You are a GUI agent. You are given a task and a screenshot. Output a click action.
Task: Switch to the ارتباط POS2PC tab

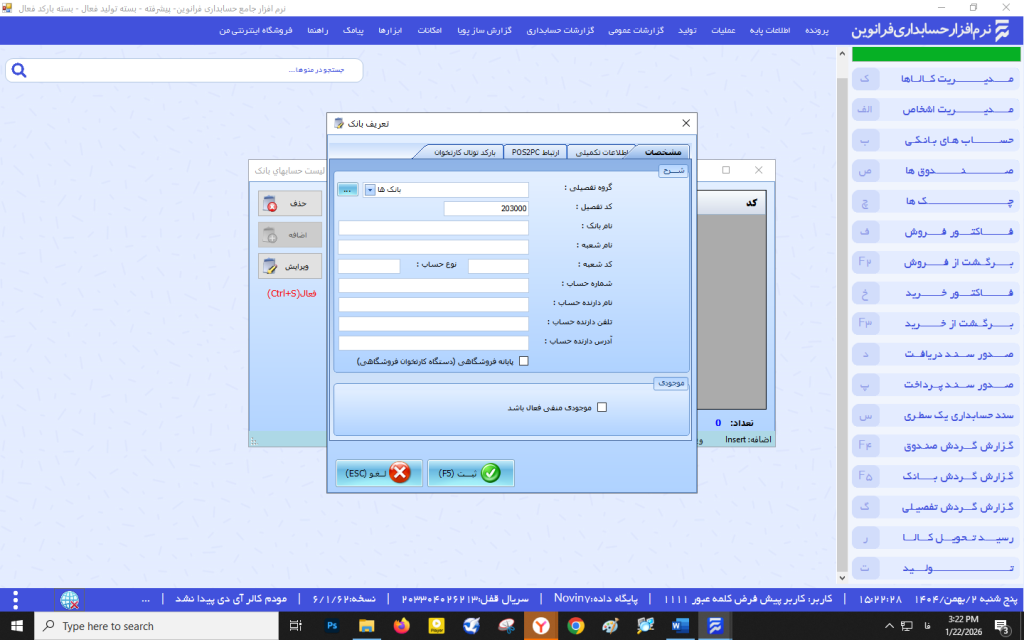[536, 152]
